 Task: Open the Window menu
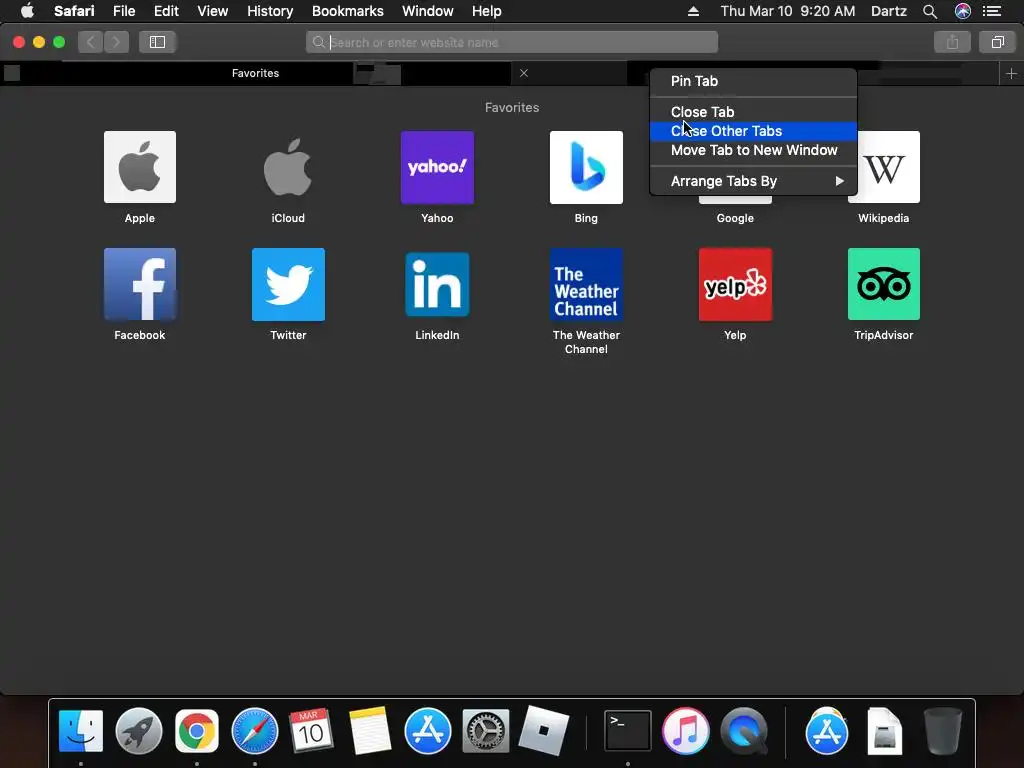click(x=428, y=11)
